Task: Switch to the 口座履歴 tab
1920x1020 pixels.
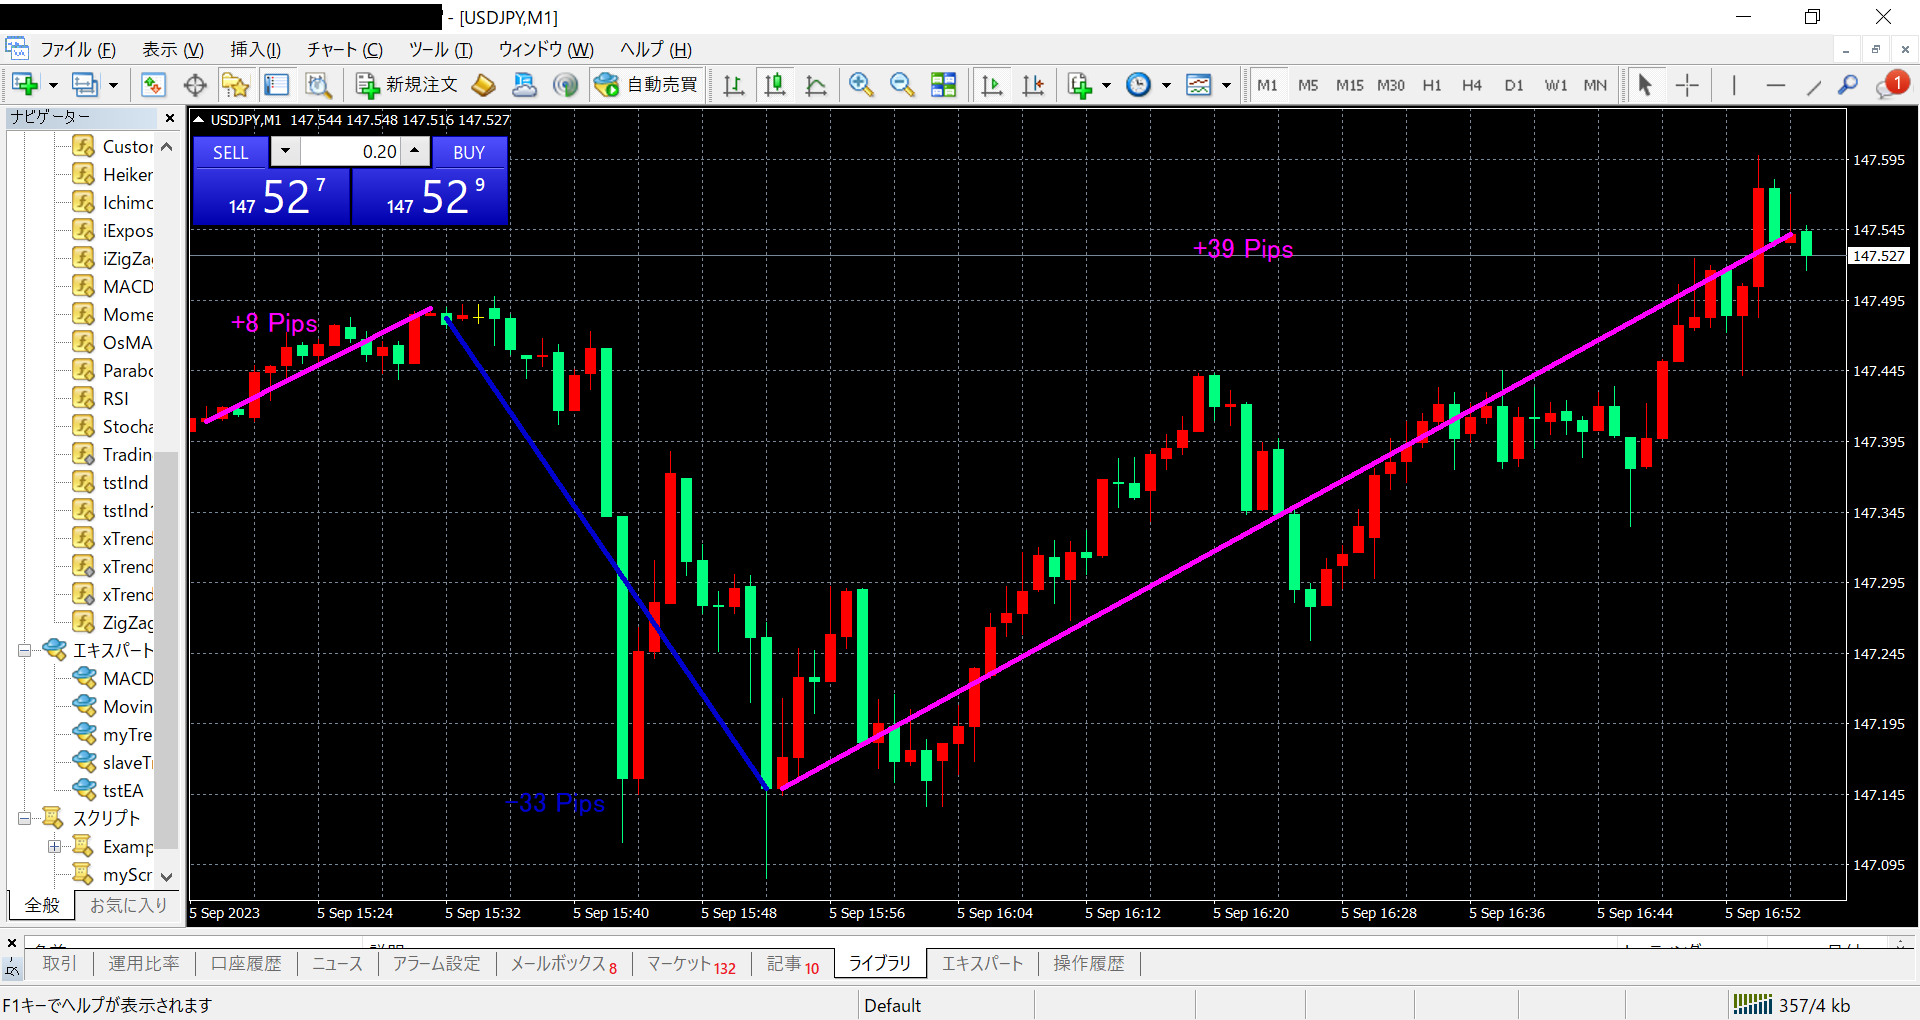Action: 246,964
